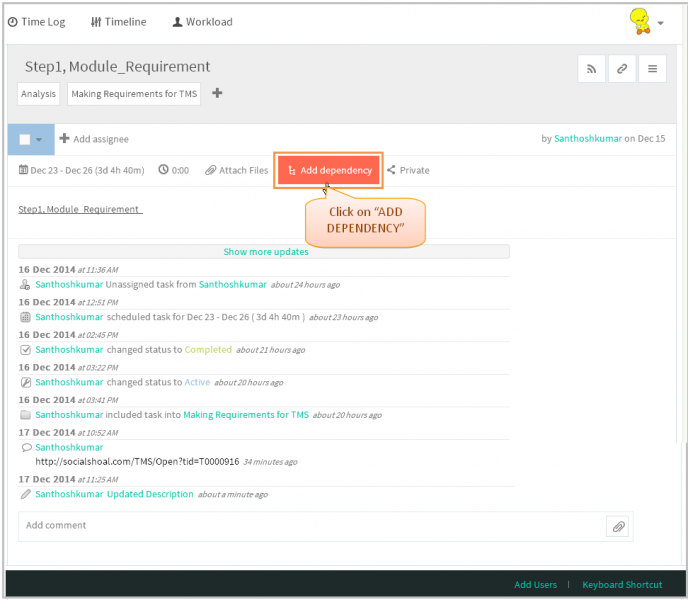688x600 pixels.
Task: Open Making Requirements for TMS tag
Action: (x=134, y=94)
